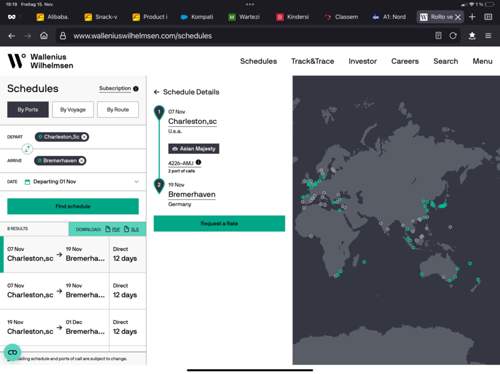Remove Charleston,Sc departure chip
The image size is (500, 374).
coord(84,137)
